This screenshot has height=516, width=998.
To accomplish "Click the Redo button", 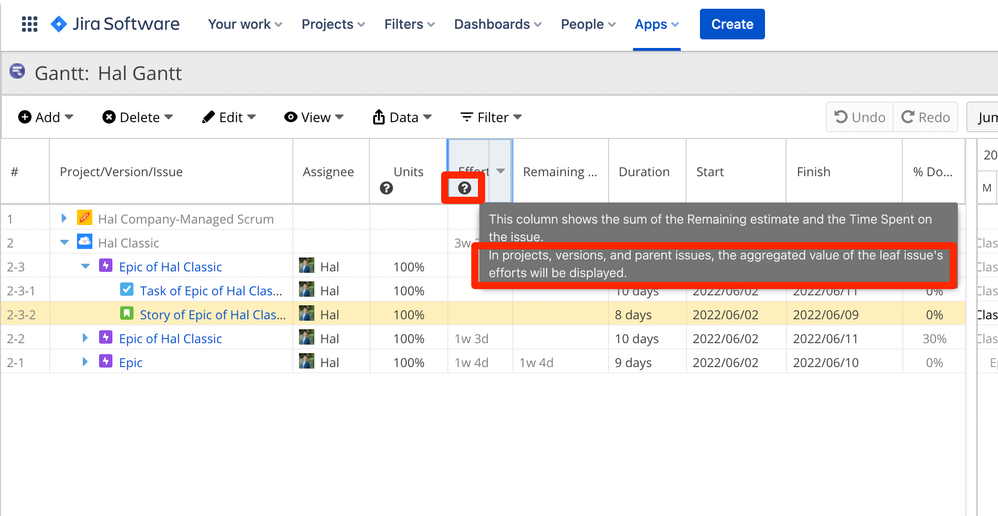I will (925, 117).
